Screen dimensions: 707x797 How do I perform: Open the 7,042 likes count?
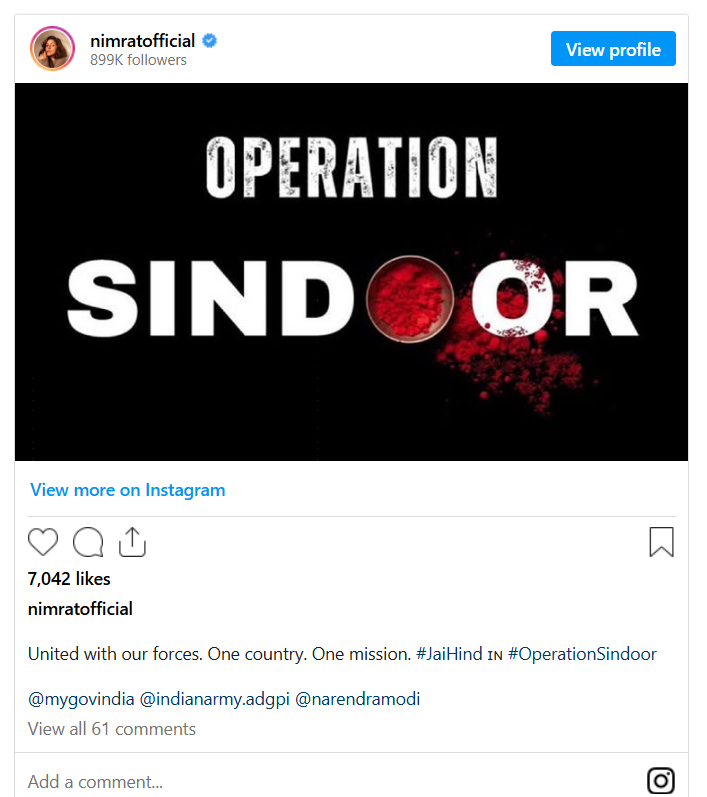(x=69, y=579)
